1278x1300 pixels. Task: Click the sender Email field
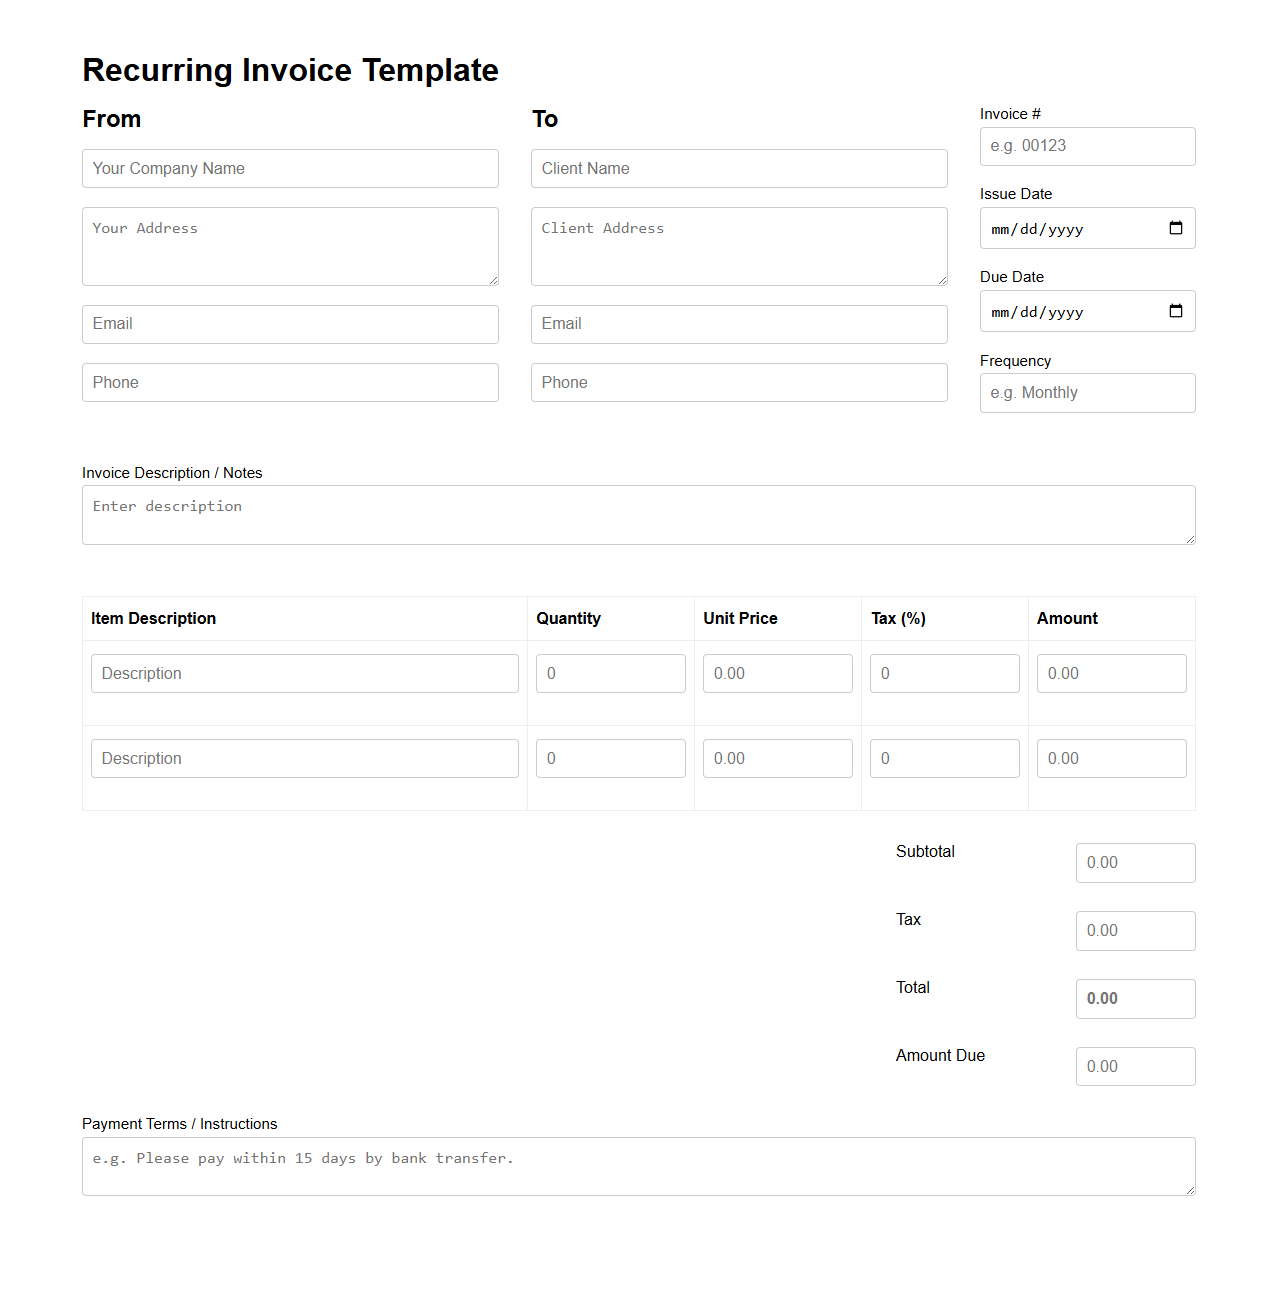[289, 324]
